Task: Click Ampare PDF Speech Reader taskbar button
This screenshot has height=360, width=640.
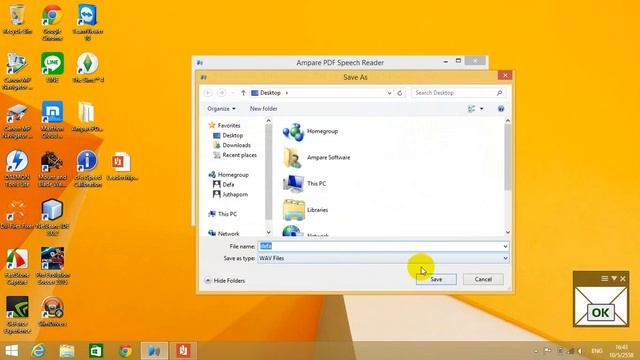Action: click(154, 351)
